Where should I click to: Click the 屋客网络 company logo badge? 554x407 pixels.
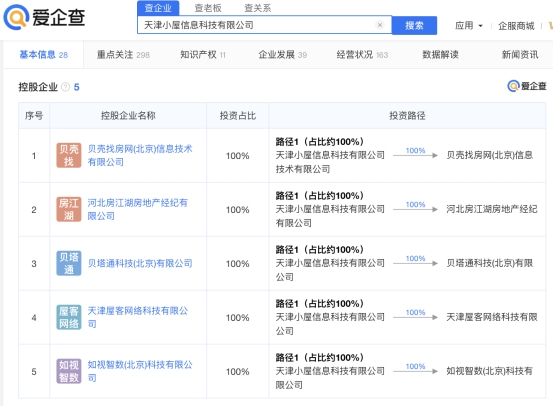point(69,317)
